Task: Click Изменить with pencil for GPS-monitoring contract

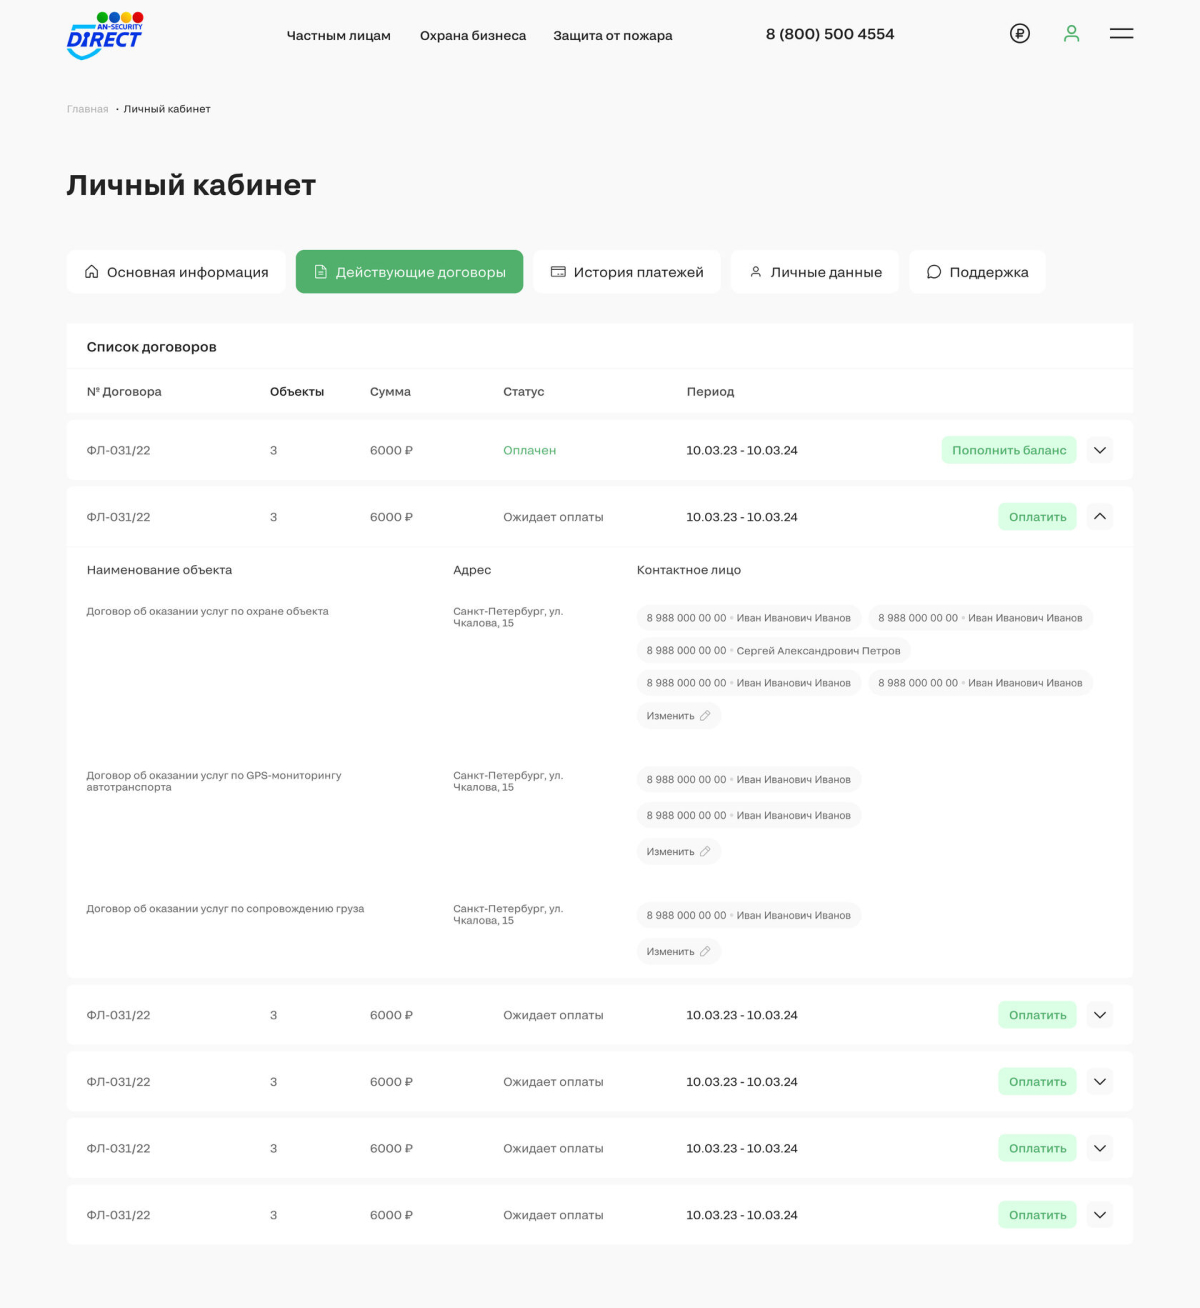Action: pyautogui.click(x=679, y=851)
